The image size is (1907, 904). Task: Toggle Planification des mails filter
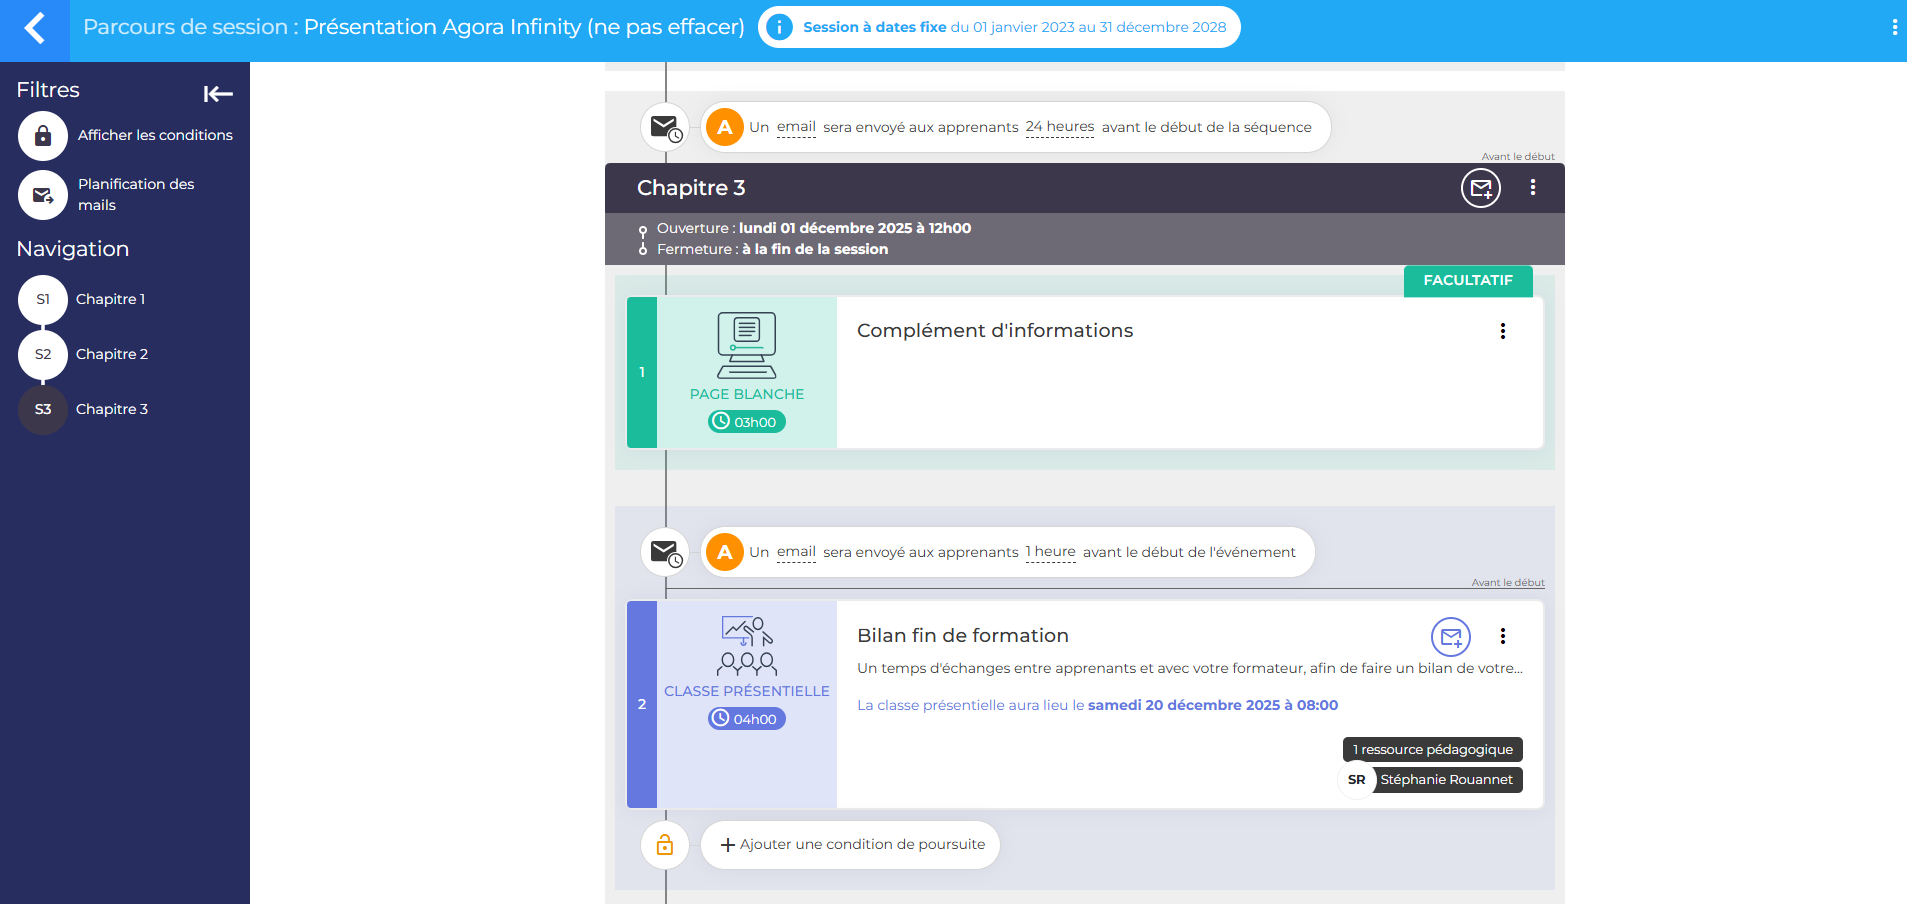(x=43, y=195)
